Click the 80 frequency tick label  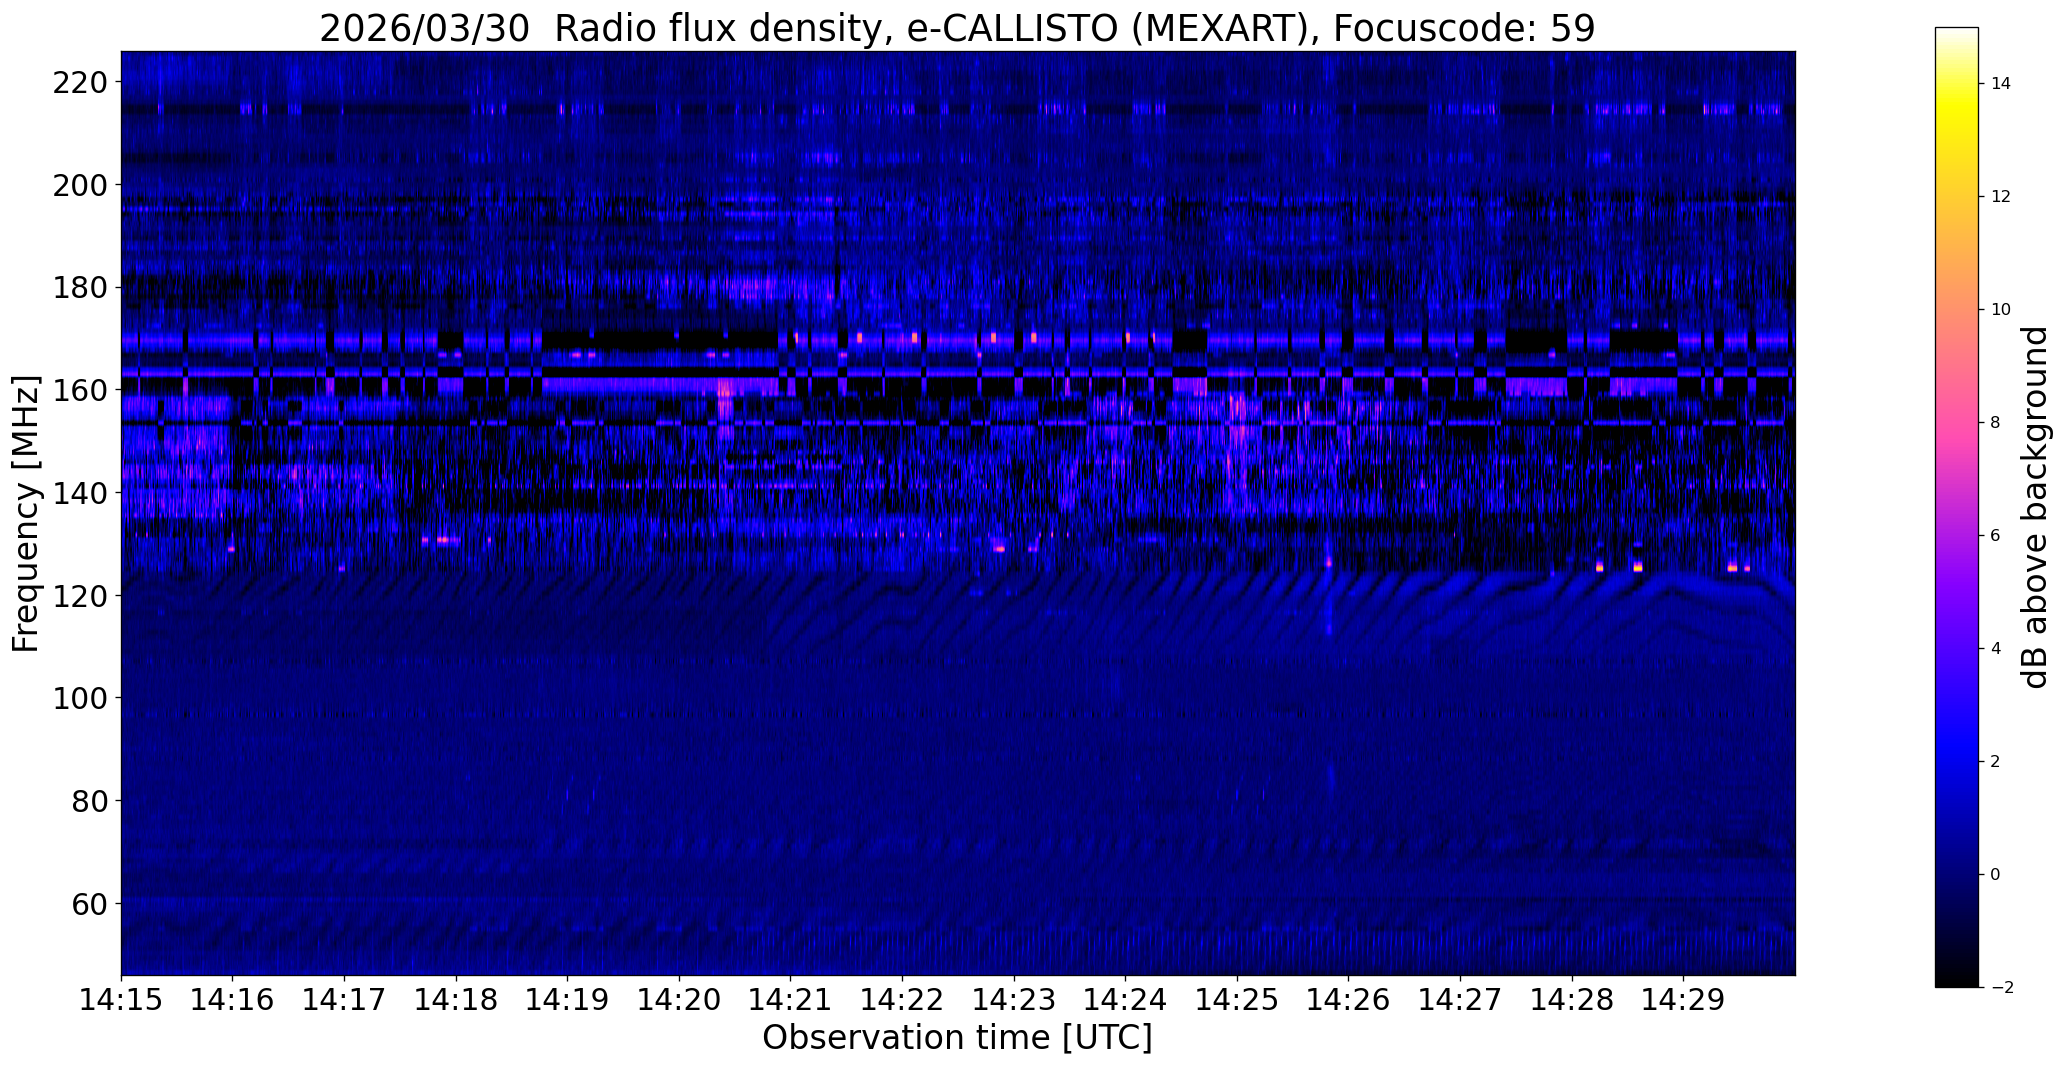point(88,801)
